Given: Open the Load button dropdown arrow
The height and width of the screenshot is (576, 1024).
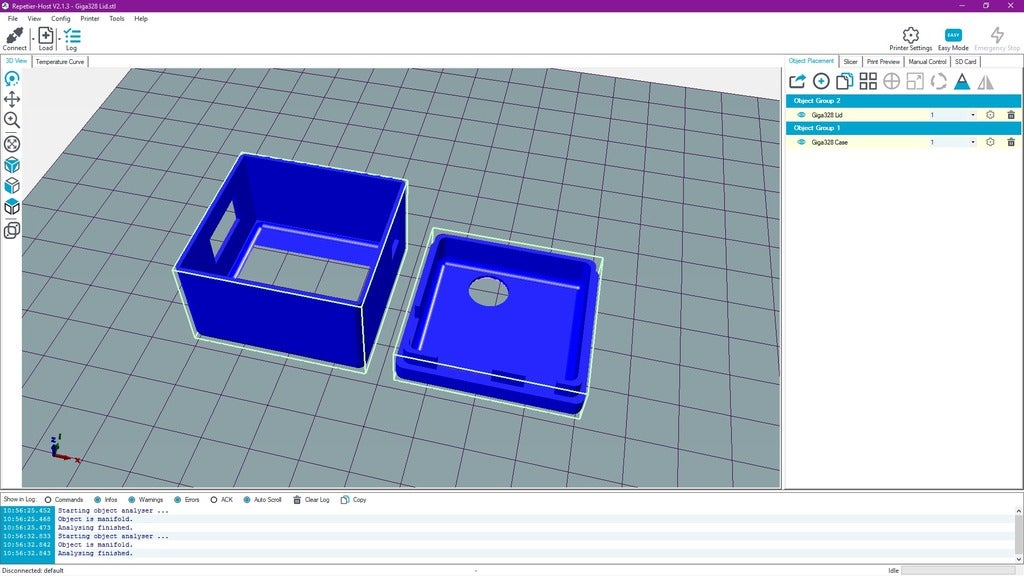Looking at the screenshot, I should pyautogui.click(x=58, y=39).
